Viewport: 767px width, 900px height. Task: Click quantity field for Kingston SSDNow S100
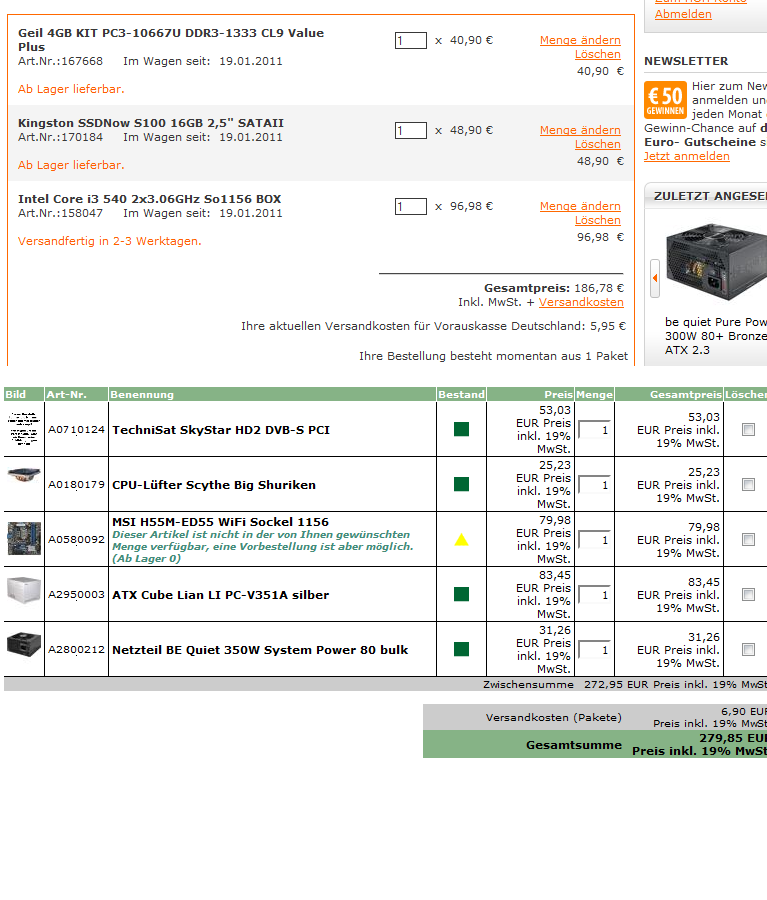(410, 131)
